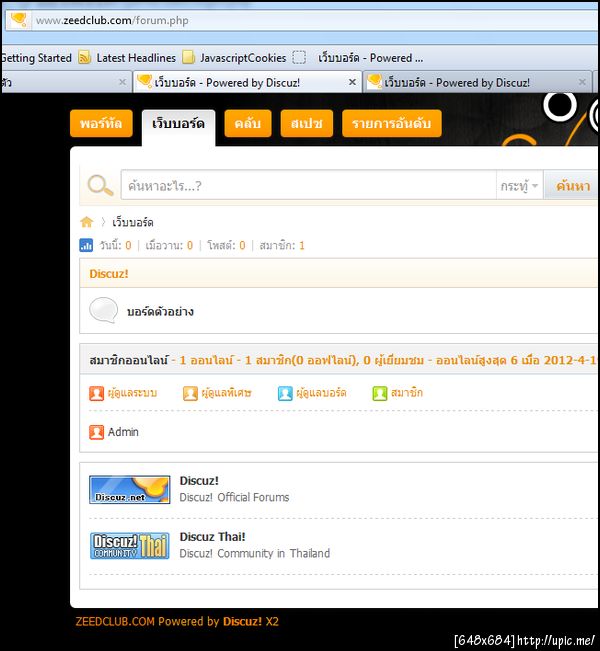Viewport: 600px width, 651px height.
Task: Click the โพสต์: 0 post count
Action: (x=226, y=246)
